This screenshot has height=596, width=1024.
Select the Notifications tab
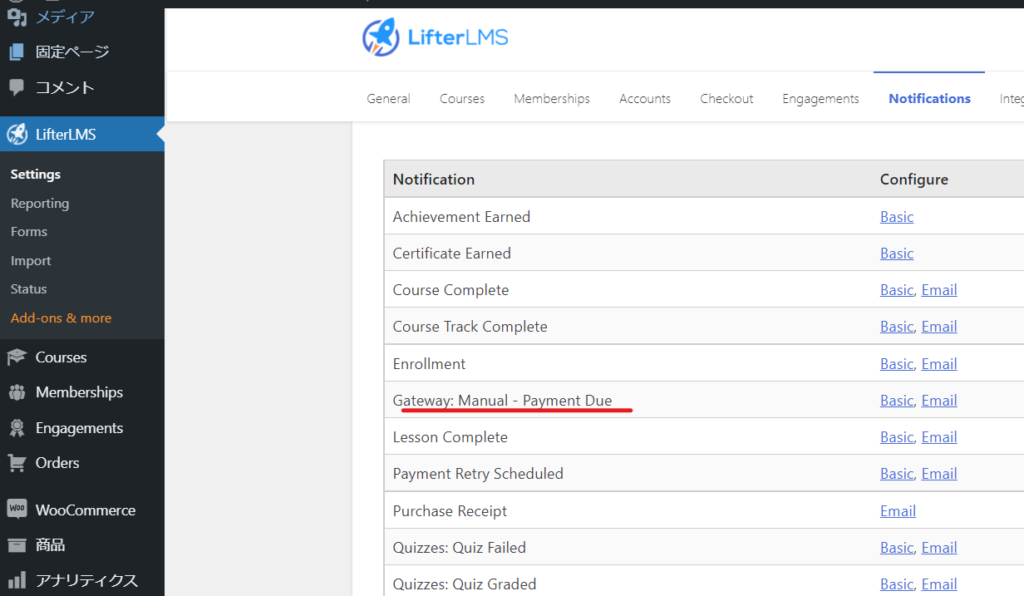[x=929, y=99]
